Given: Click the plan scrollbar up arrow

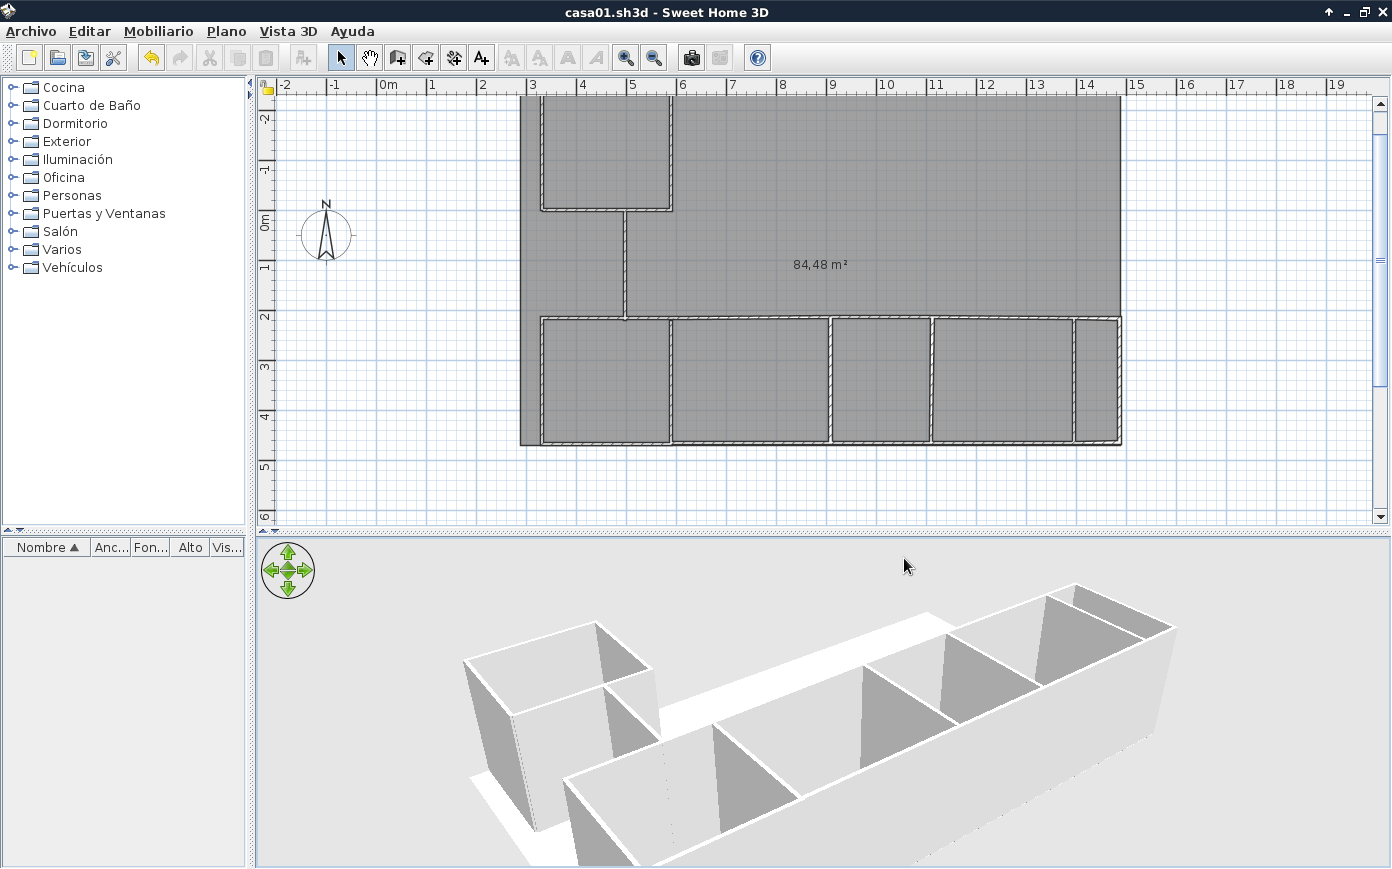Looking at the screenshot, I should (1381, 104).
